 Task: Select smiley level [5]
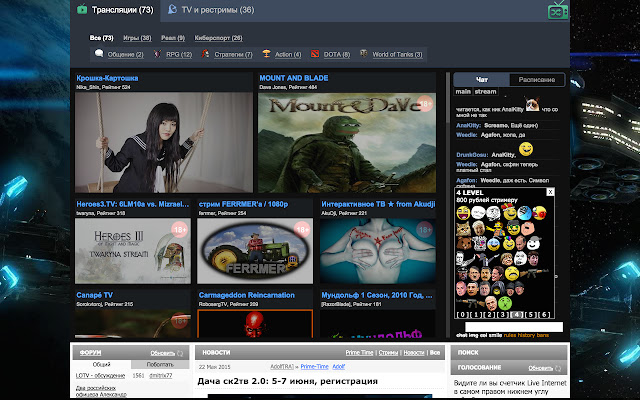(x=530, y=315)
